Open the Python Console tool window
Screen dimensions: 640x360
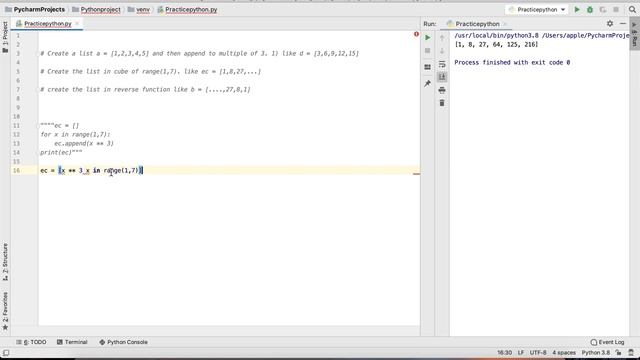[123, 342]
